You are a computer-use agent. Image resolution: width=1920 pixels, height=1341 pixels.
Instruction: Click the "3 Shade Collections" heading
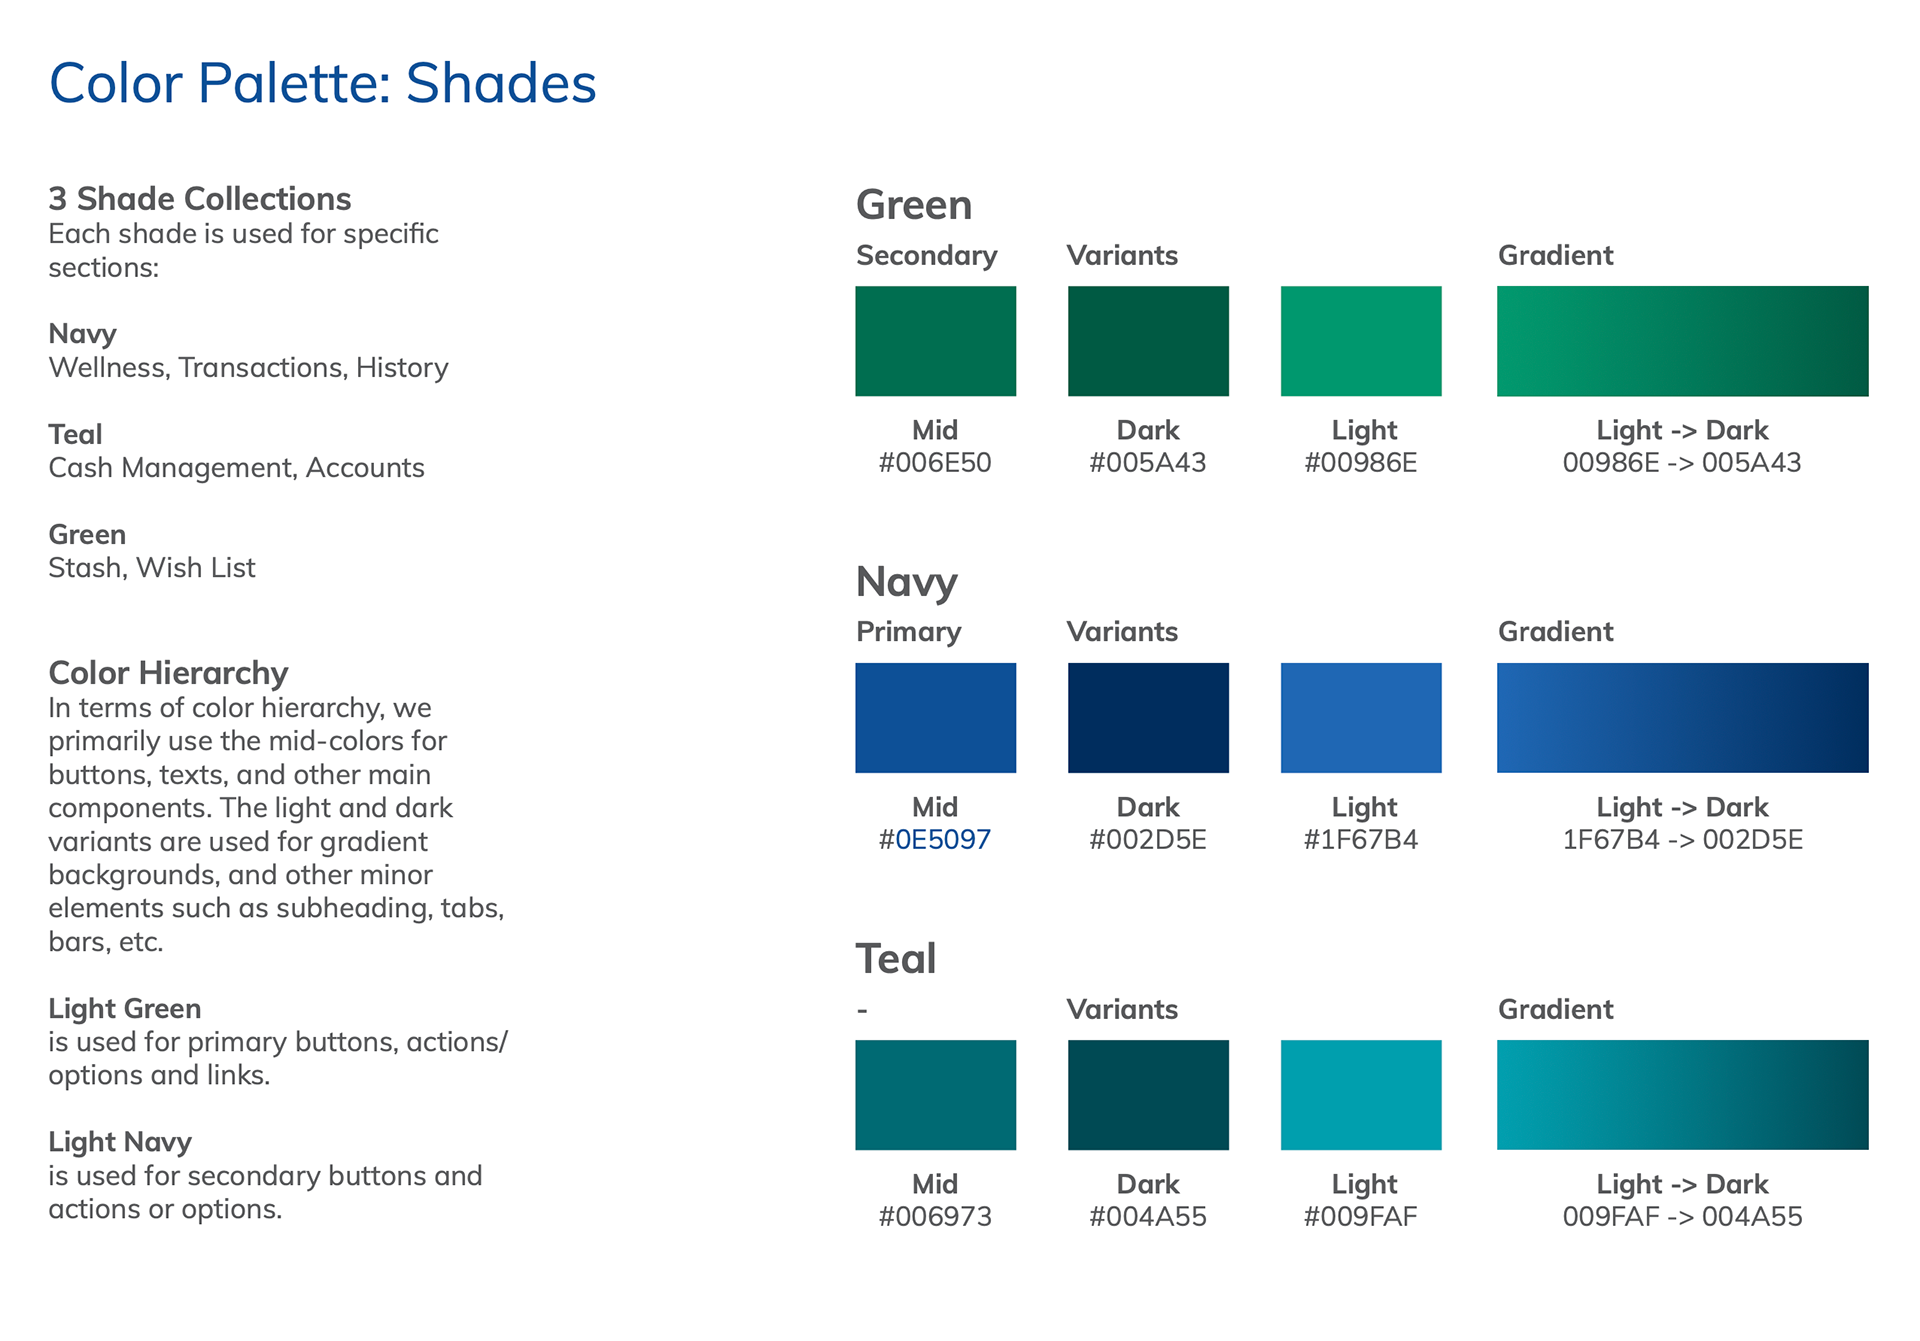(x=200, y=199)
